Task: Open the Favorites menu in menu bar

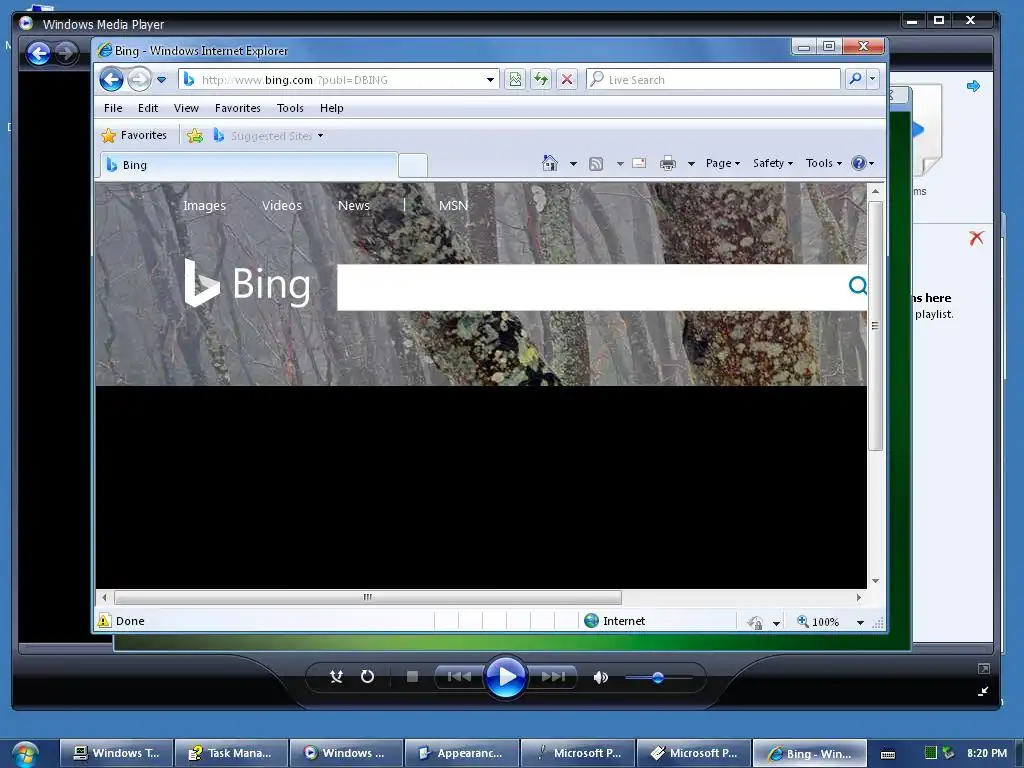Action: pos(238,108)
